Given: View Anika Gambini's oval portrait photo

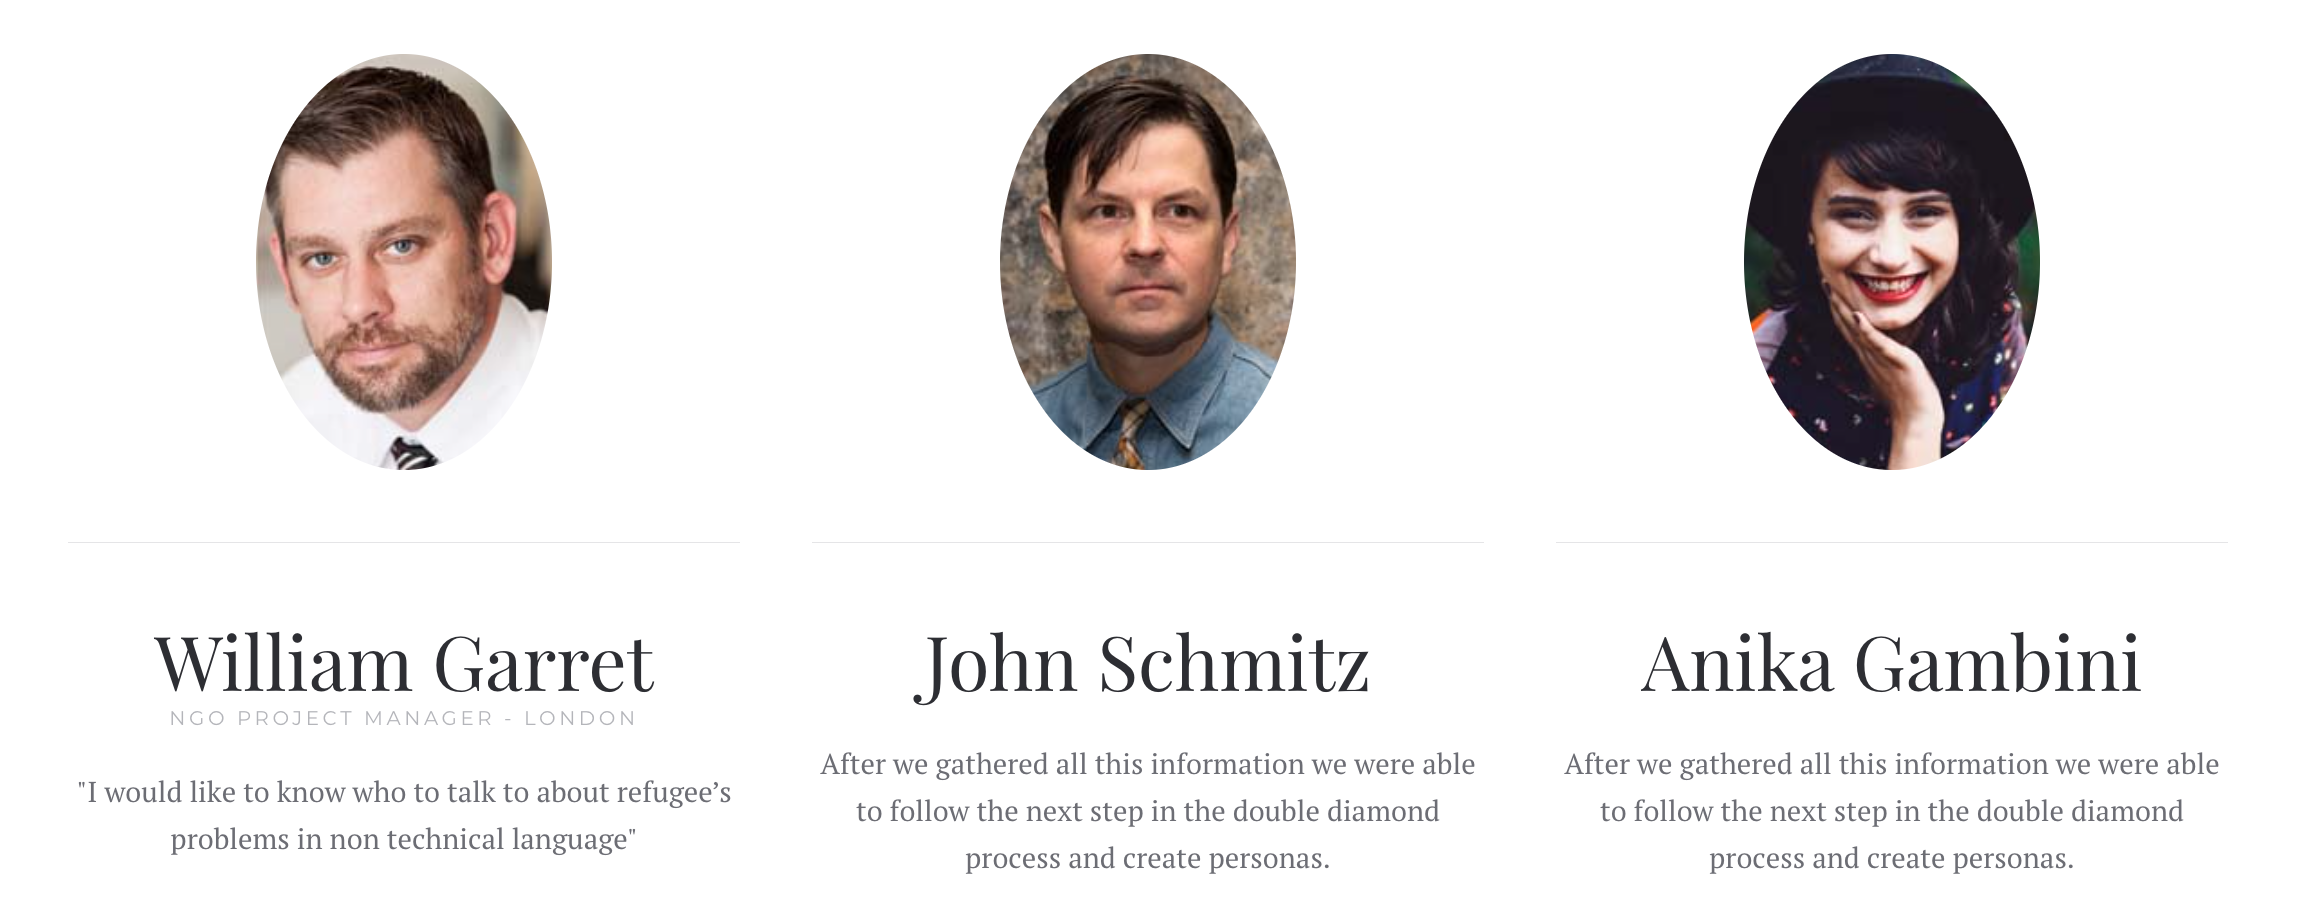Looking at the screenshot, I should click(1892, 262).
